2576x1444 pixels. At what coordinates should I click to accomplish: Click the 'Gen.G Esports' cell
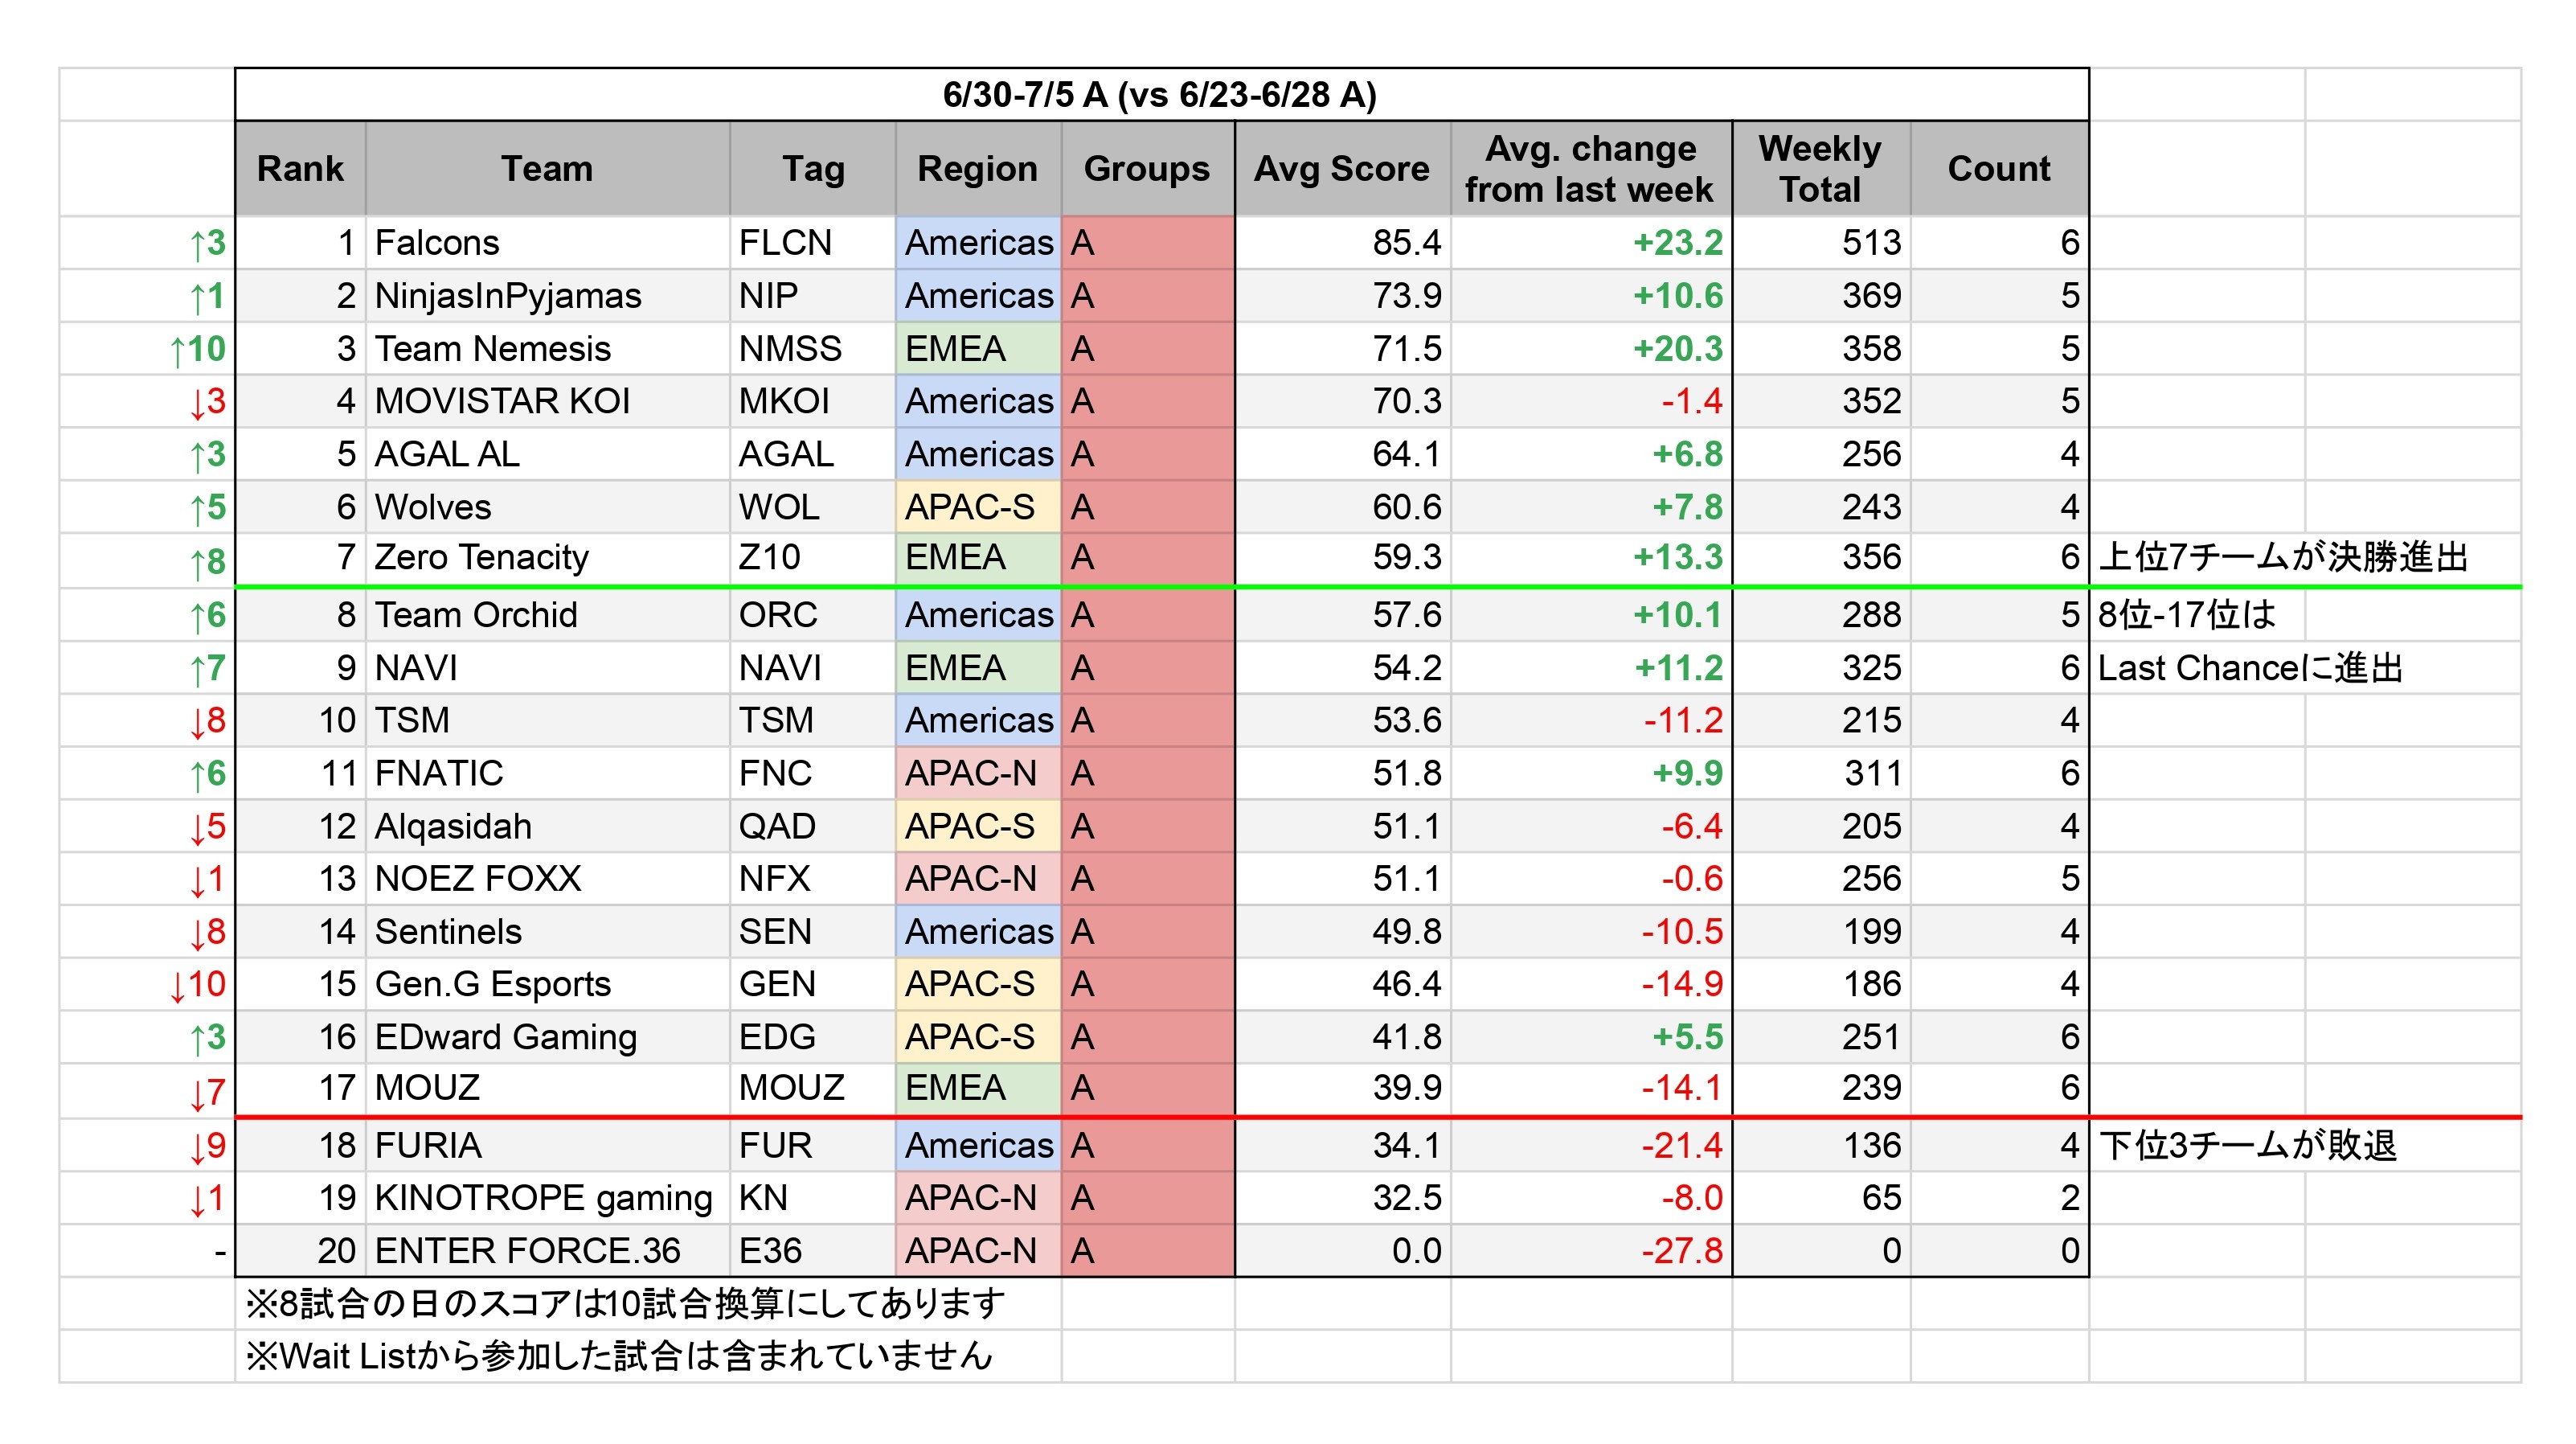(x=547, y=984)
